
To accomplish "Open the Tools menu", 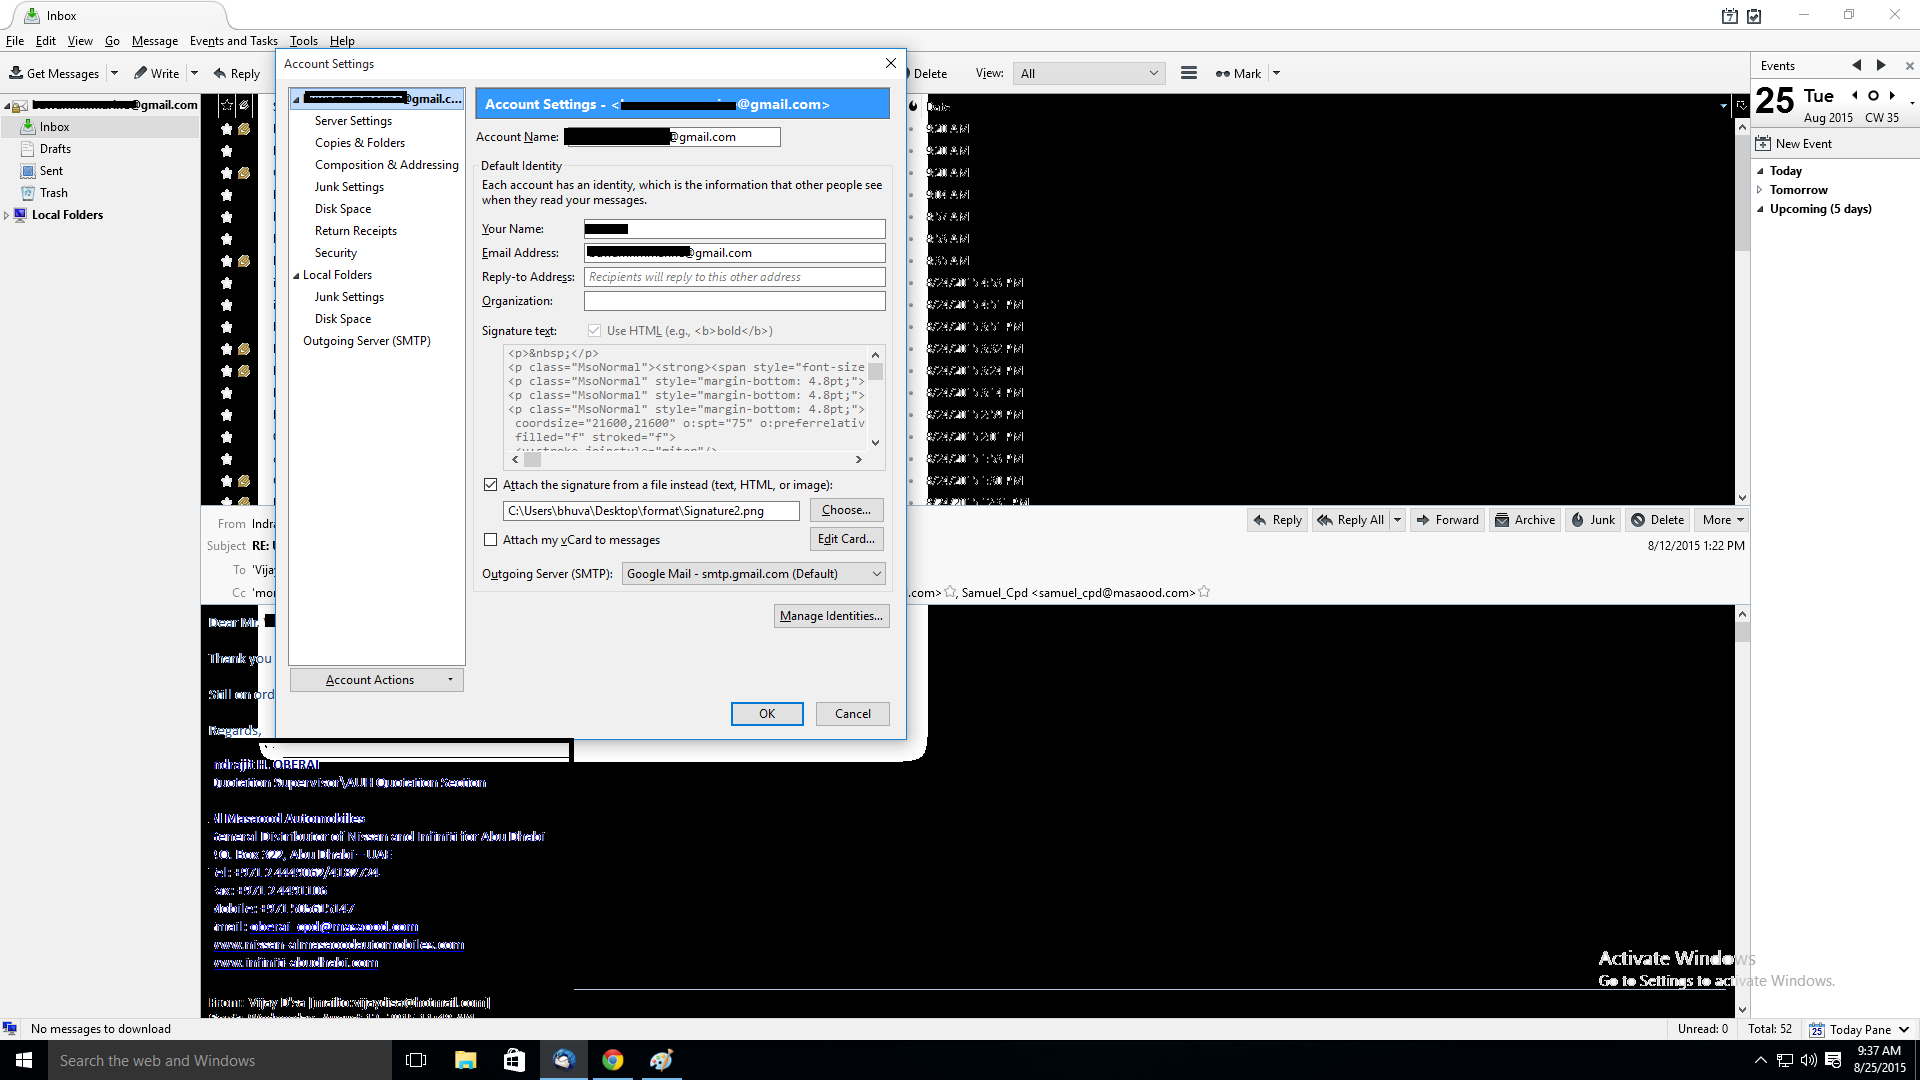I will click(303, 41).
